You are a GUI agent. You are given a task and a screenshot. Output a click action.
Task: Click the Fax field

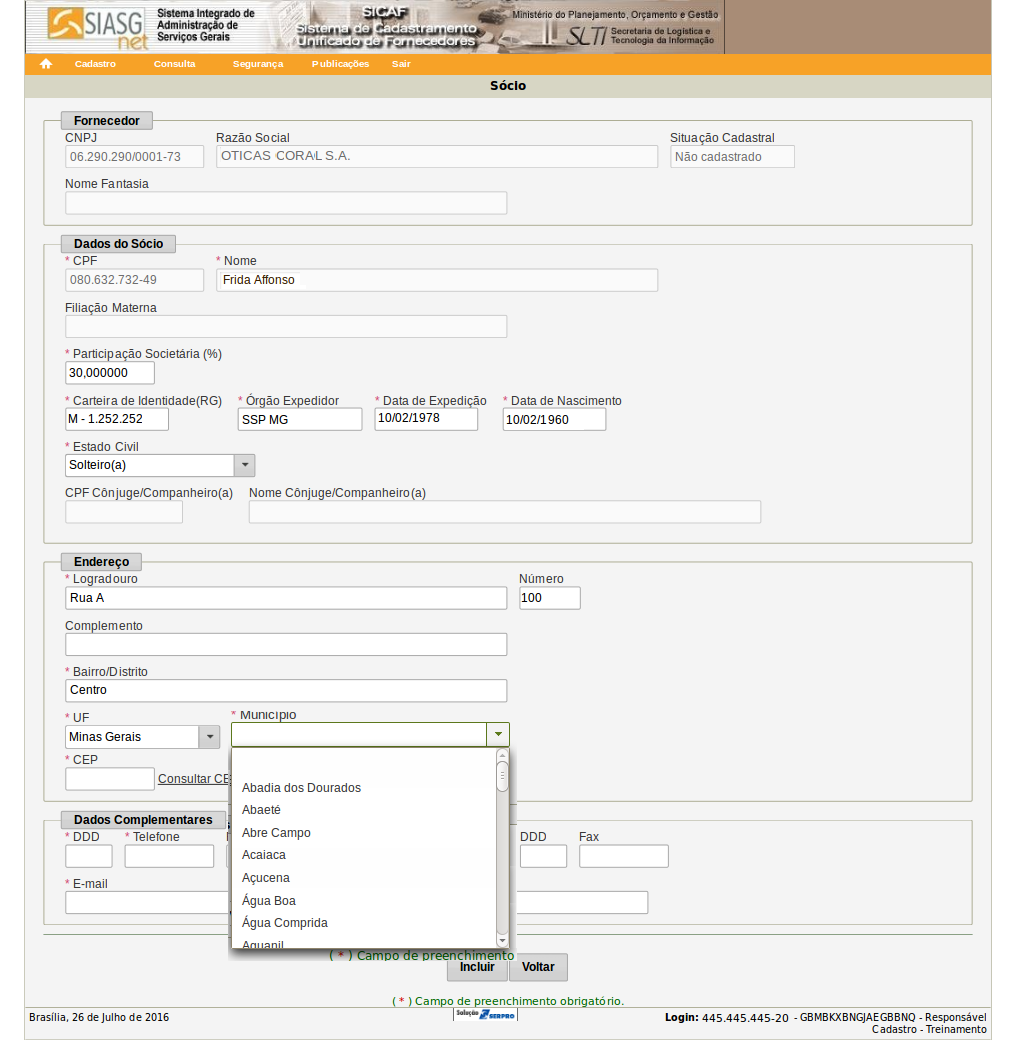click(623, 856)
